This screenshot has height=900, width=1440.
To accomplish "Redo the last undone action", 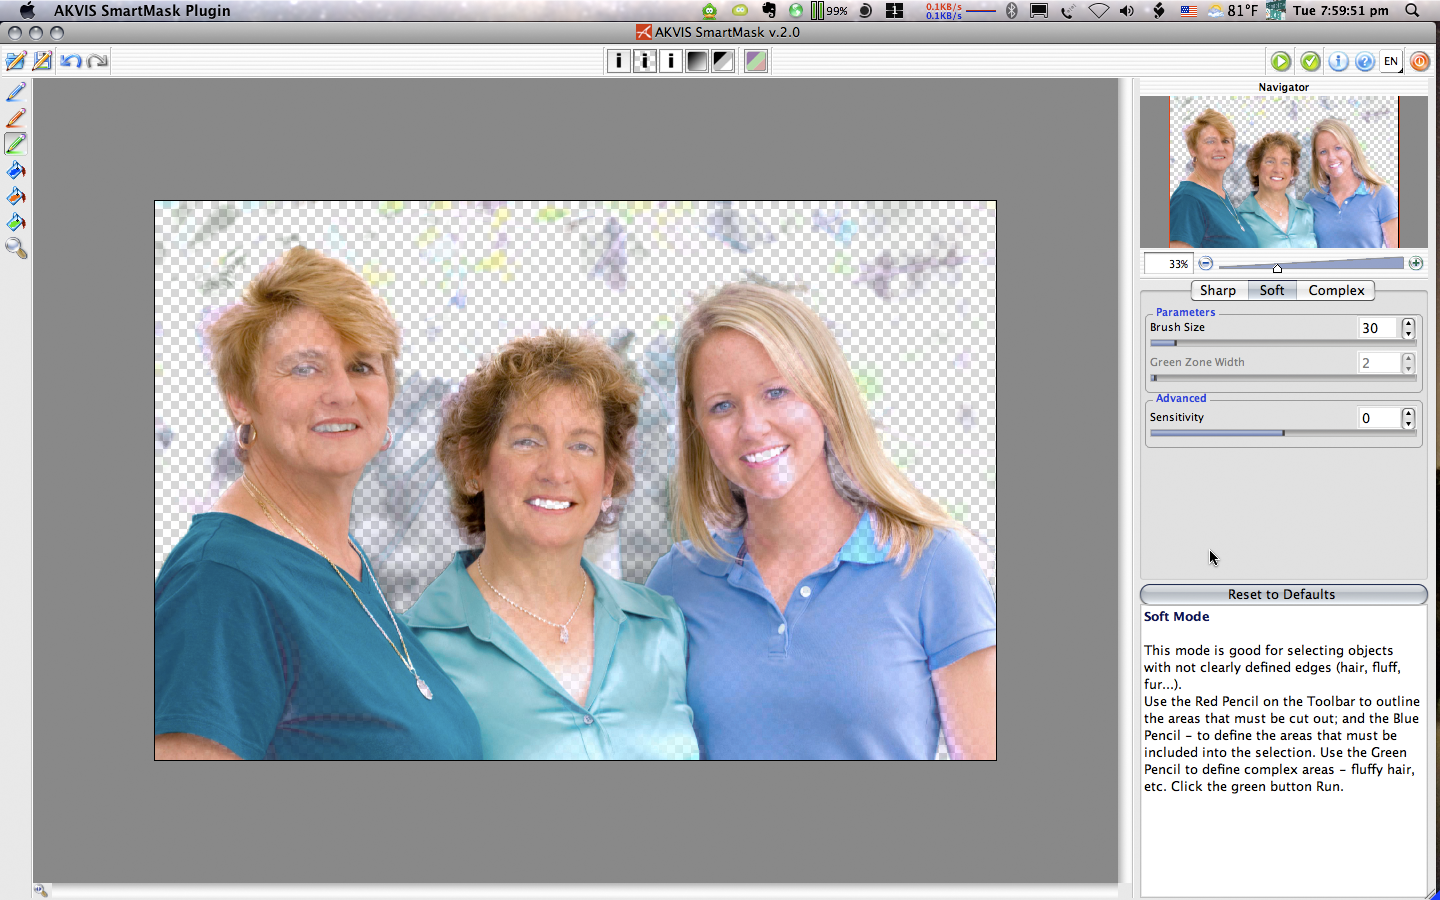I will (x=97, y=61).
